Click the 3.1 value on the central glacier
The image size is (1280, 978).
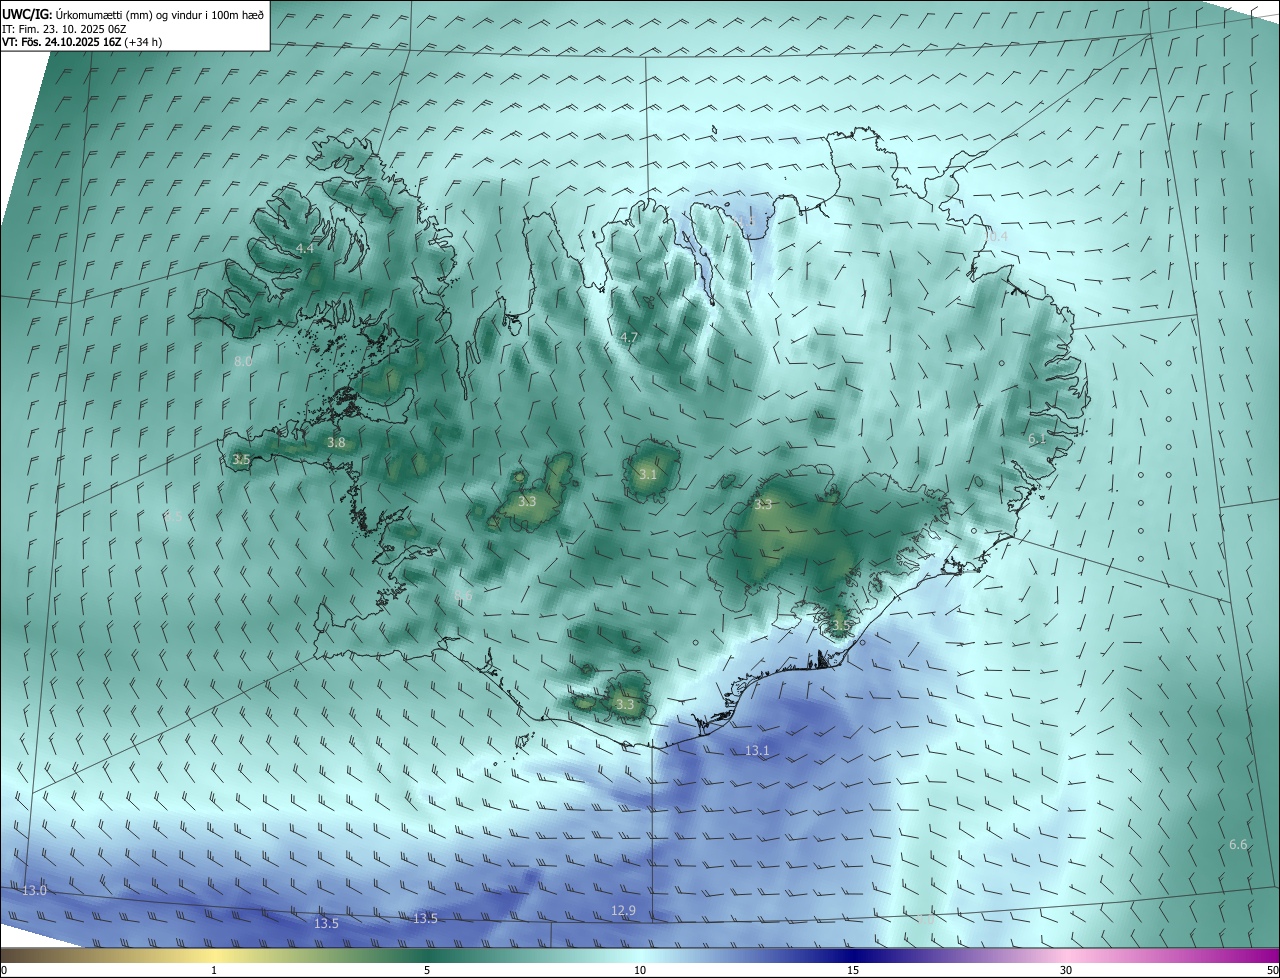[648, 474]
